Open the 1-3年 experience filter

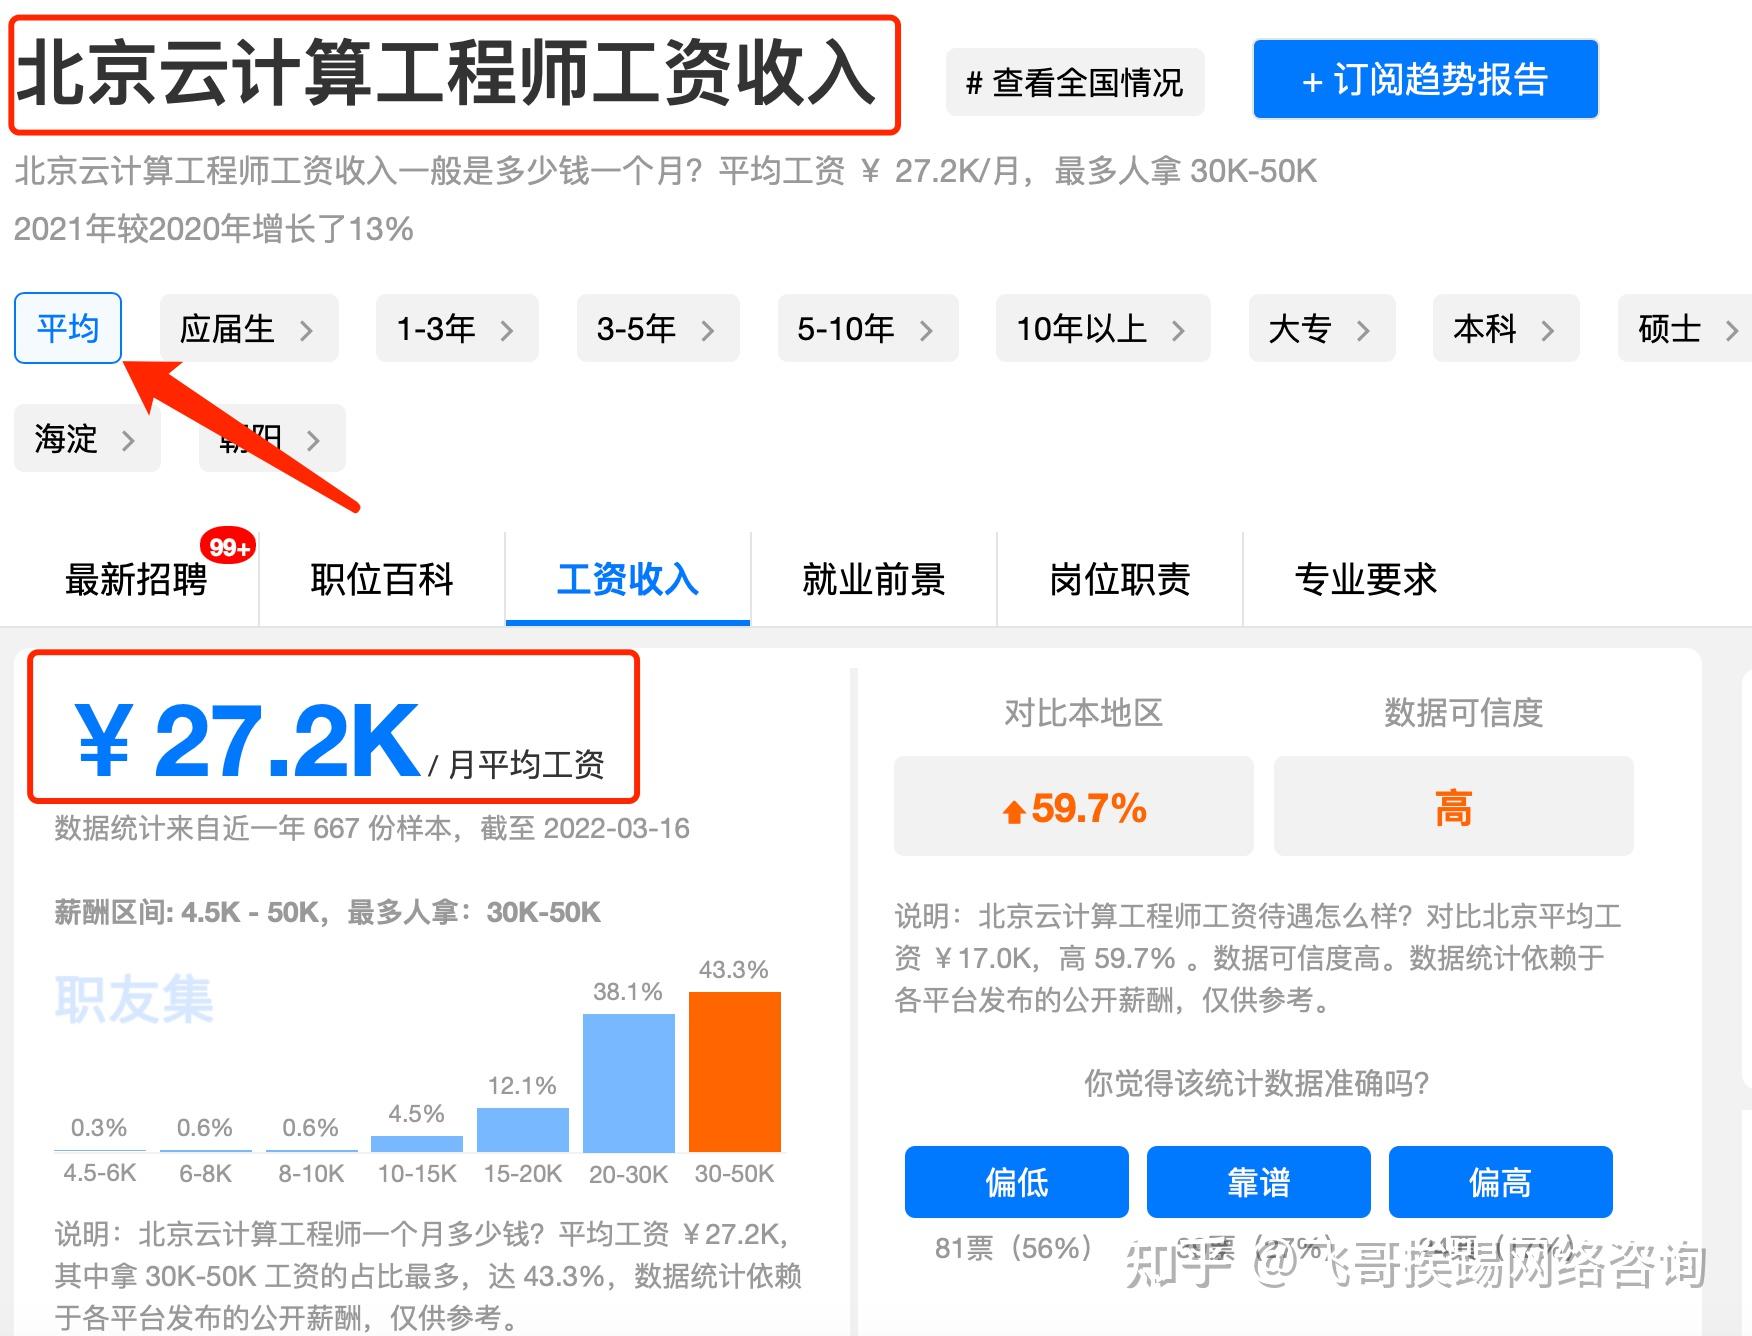(457, 328)
